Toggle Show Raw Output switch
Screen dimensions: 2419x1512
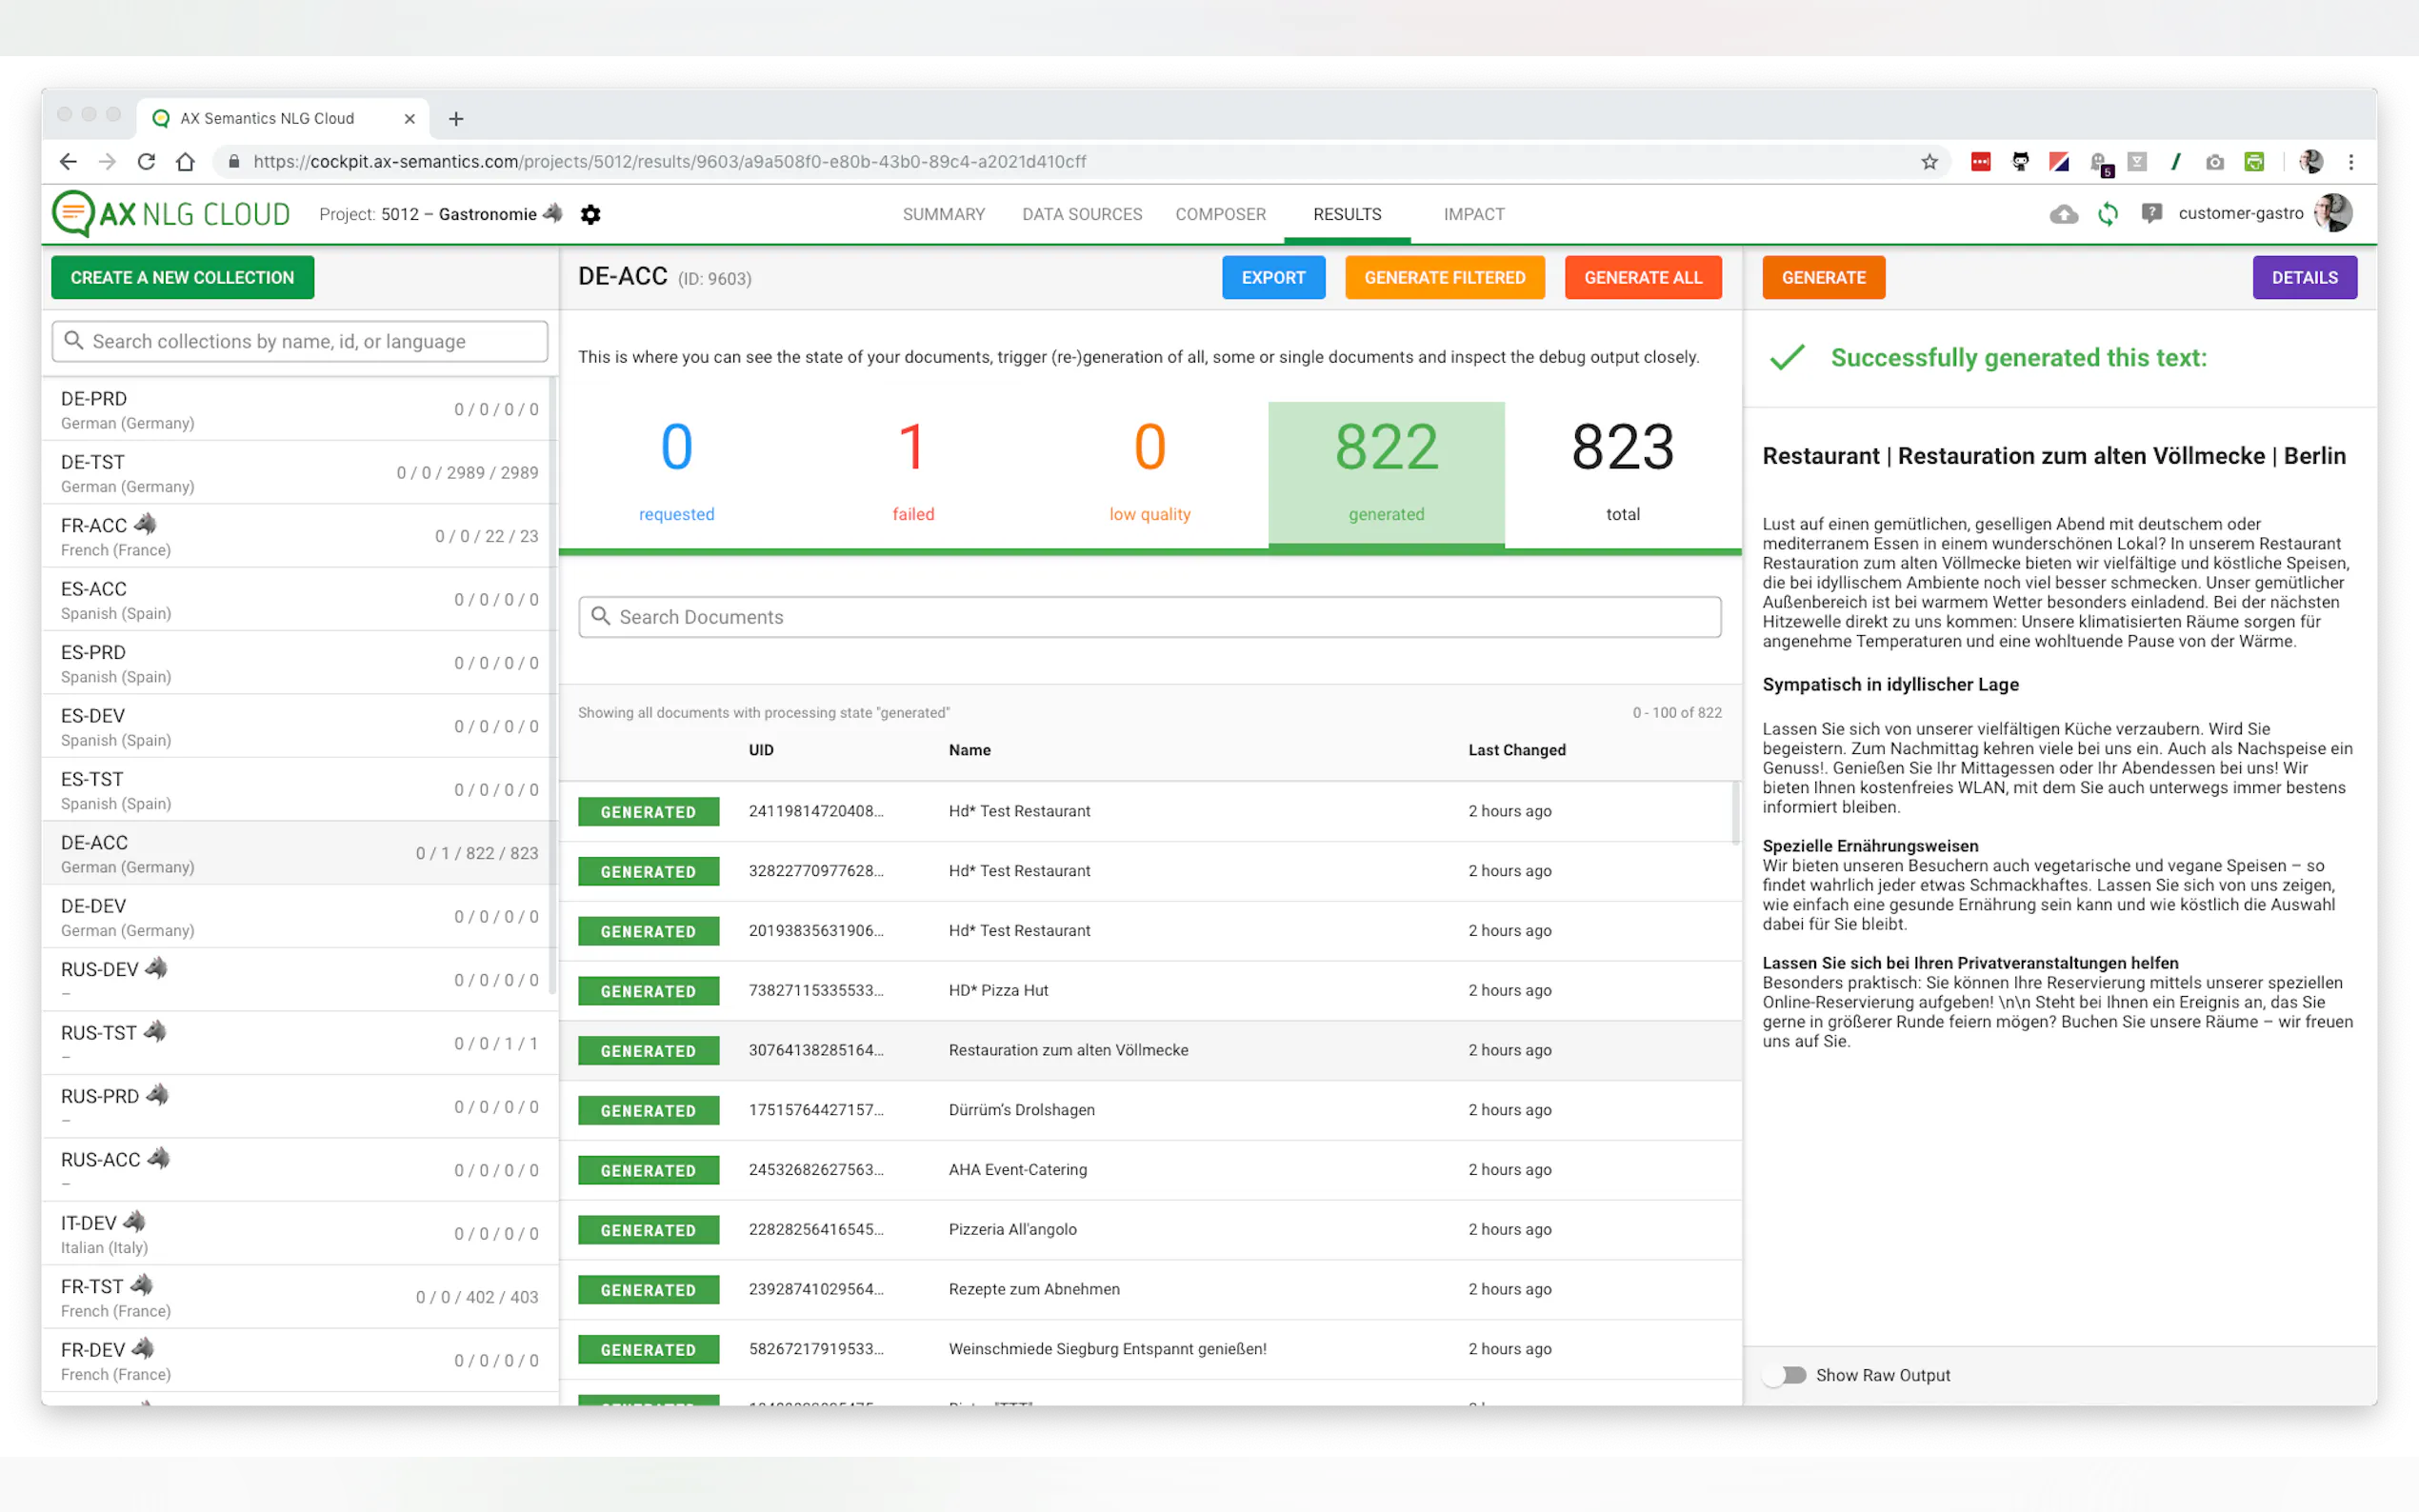click(x=1785, y=1375)
